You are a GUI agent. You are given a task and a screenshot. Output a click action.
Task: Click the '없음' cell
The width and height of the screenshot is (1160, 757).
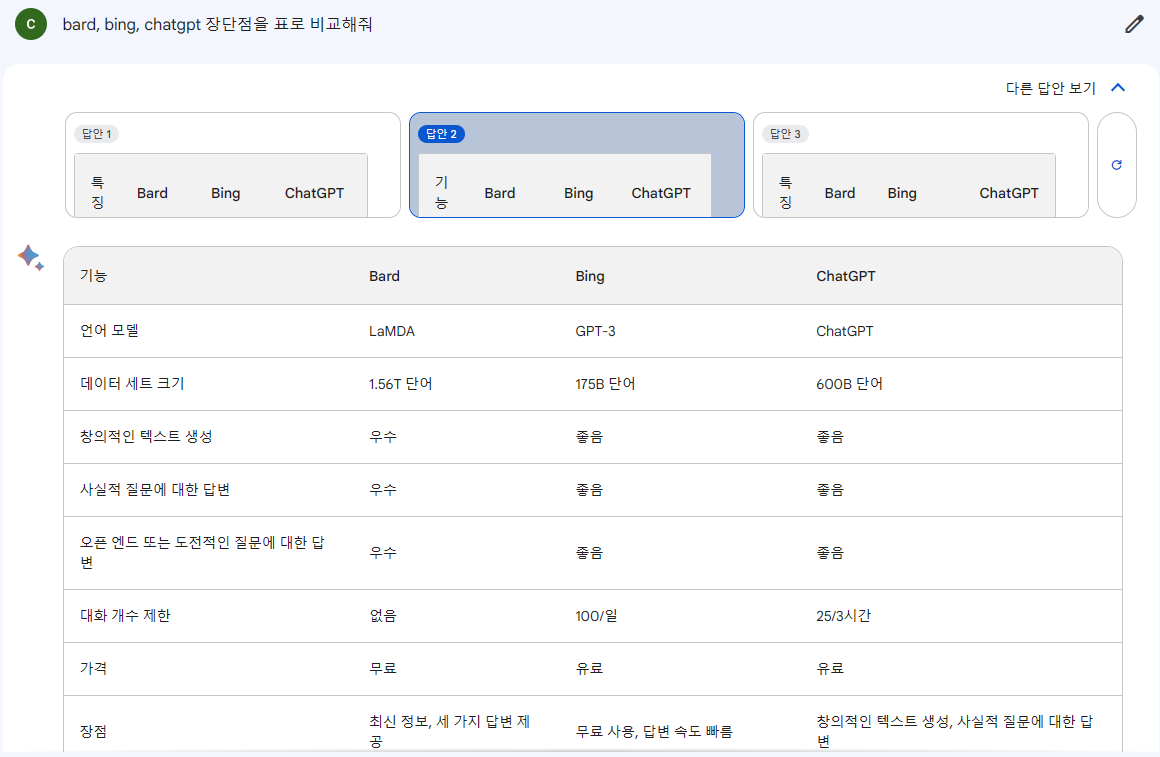coord(382,616)
